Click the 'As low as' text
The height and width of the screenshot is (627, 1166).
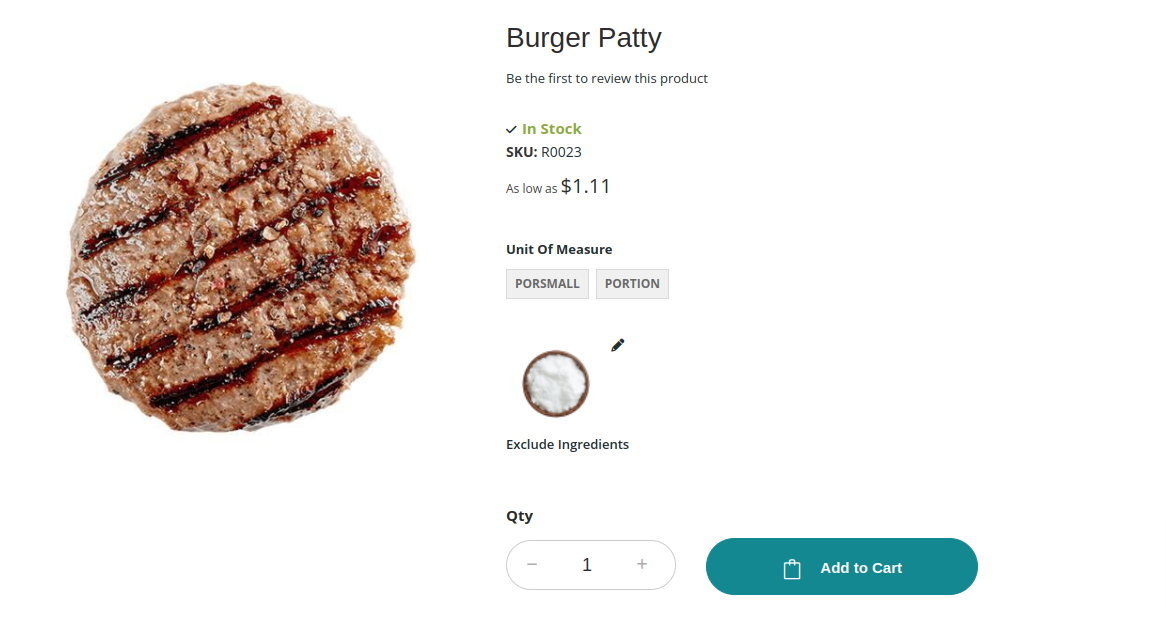pos(531,189)
